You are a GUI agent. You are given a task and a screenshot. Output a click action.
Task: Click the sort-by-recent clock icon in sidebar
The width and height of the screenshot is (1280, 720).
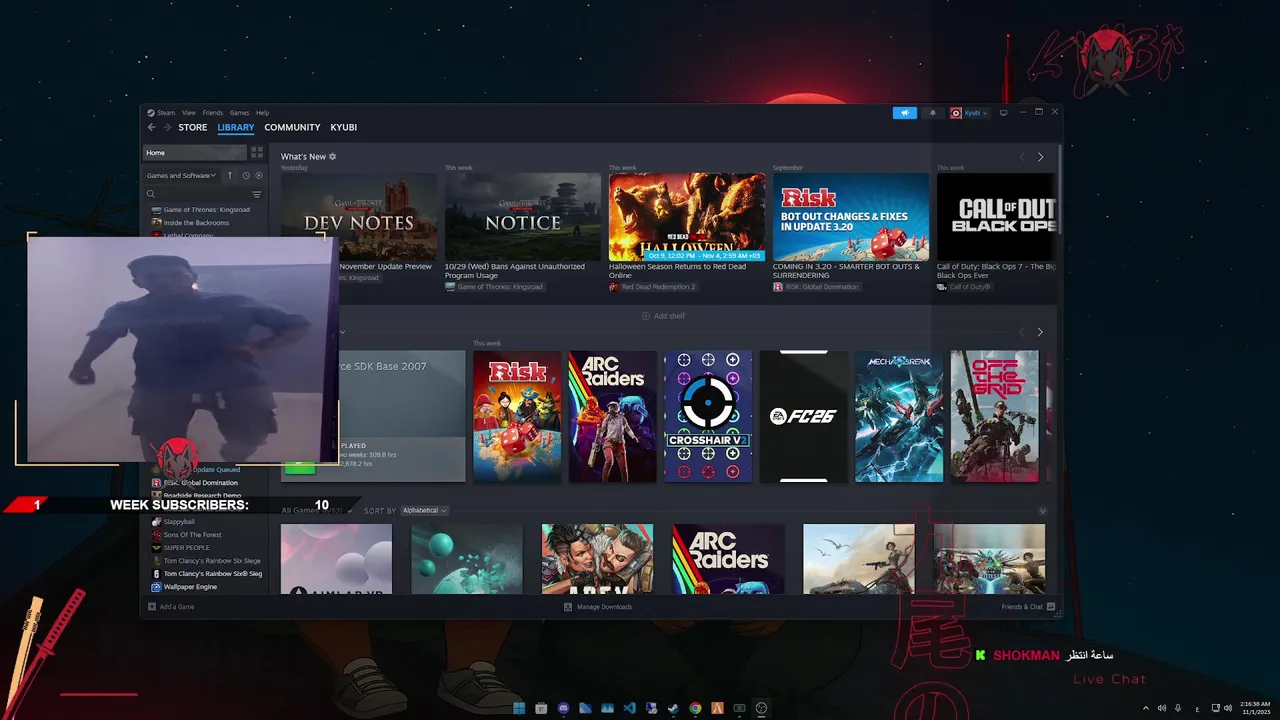click(246, 176)
